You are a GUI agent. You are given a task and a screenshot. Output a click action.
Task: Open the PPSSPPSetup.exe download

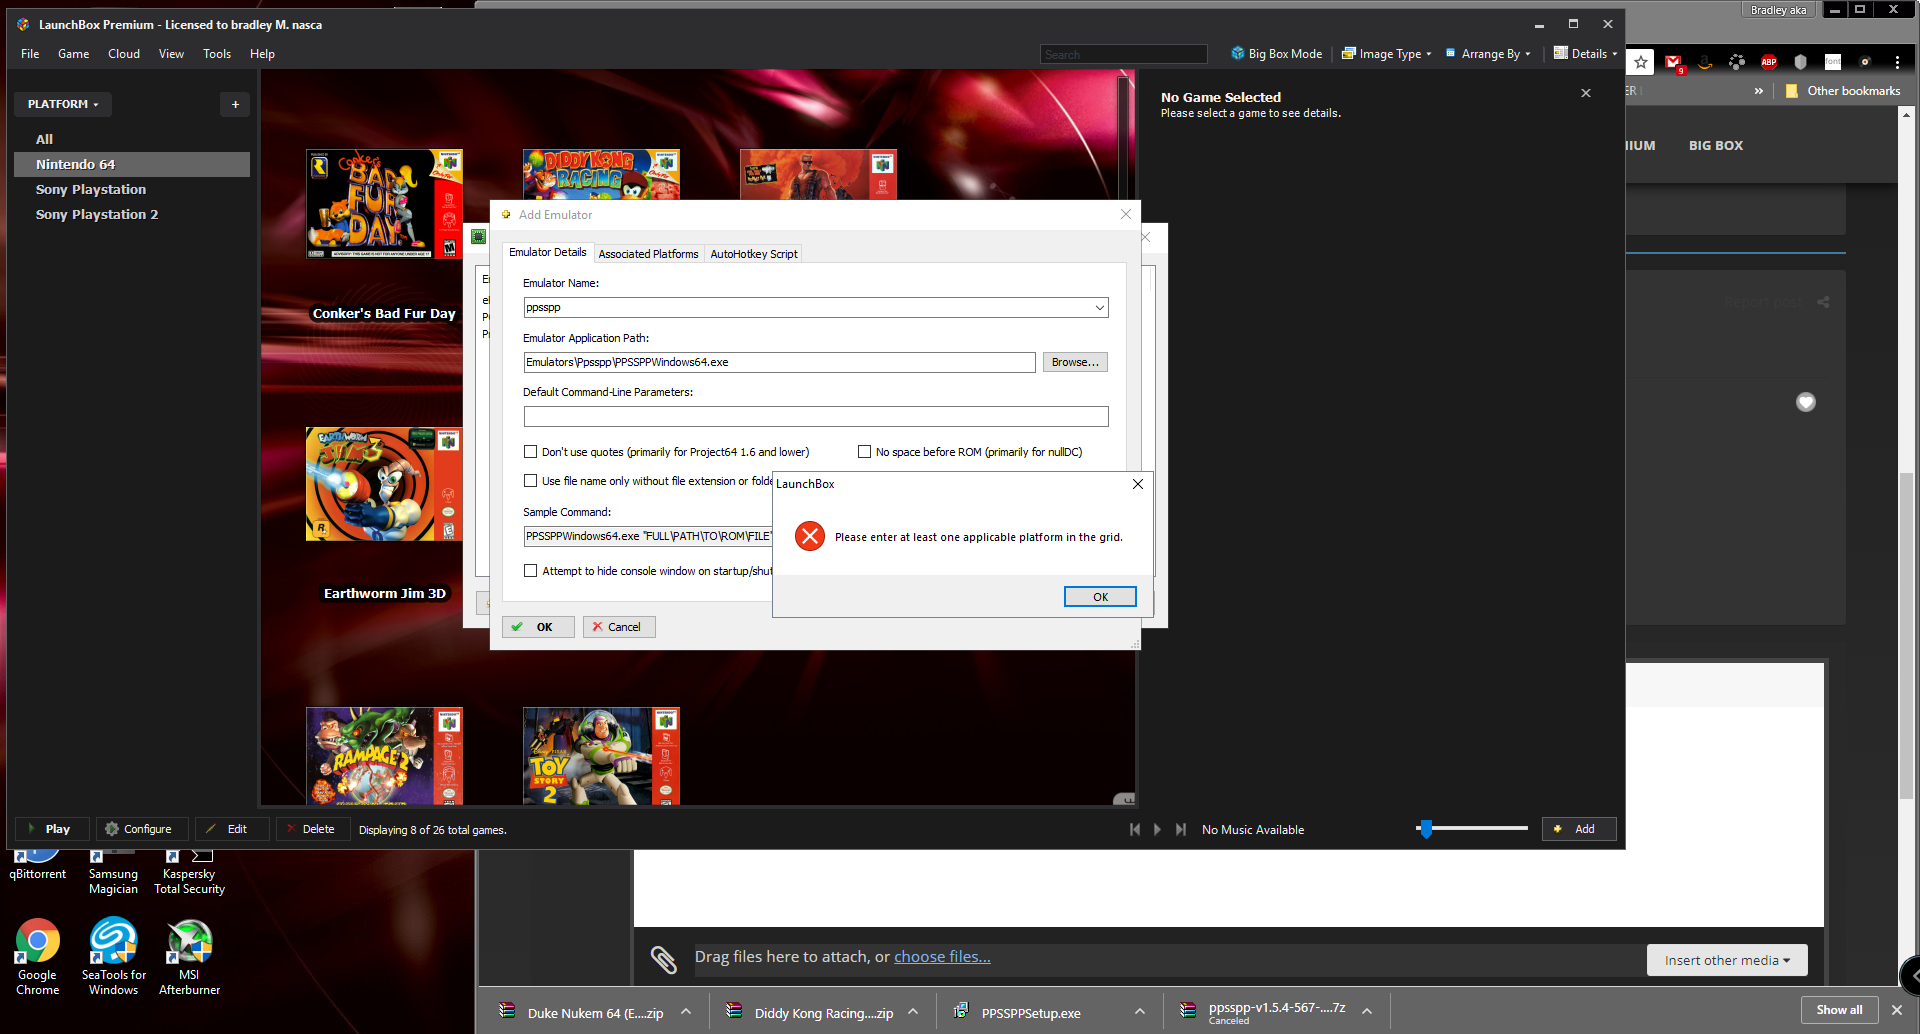click(1032, 1014)
